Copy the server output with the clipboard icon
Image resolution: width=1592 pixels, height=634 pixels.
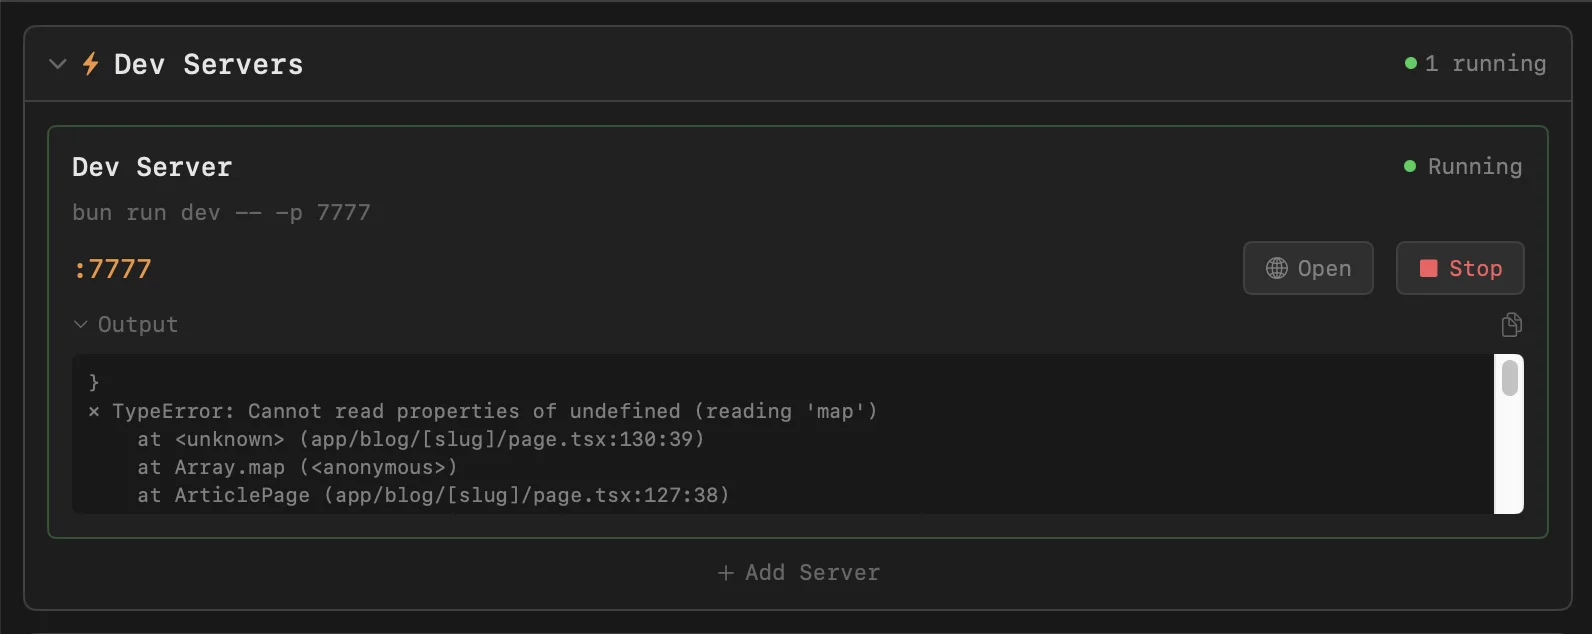(1511, 325)
